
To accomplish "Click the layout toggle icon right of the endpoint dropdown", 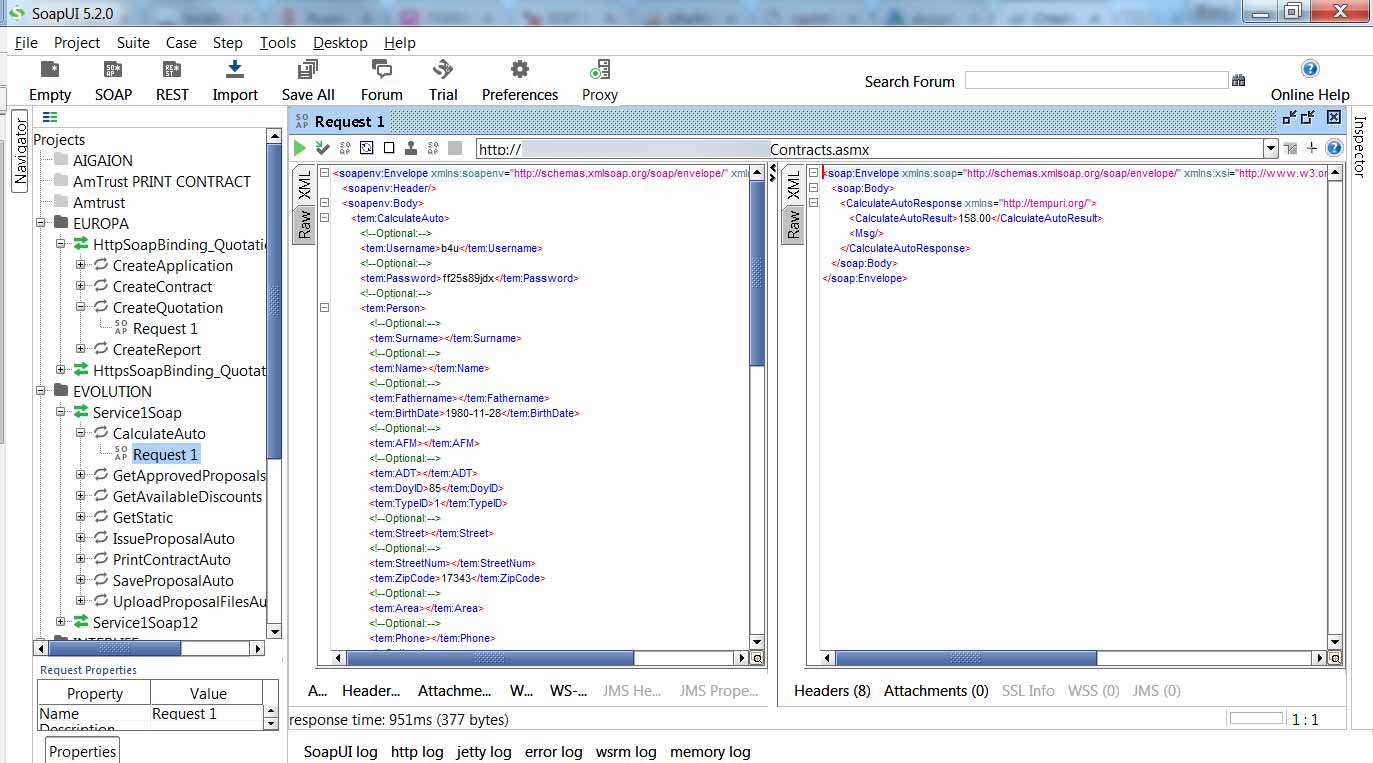I will coord(1291,149).
